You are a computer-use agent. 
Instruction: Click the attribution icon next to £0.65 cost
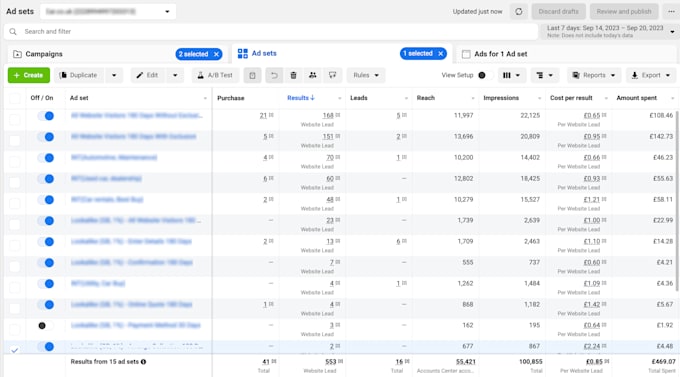(604, 115)
